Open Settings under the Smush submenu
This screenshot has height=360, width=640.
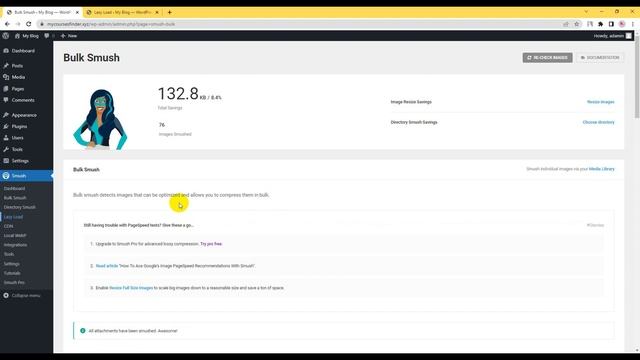tap(11, 264)
